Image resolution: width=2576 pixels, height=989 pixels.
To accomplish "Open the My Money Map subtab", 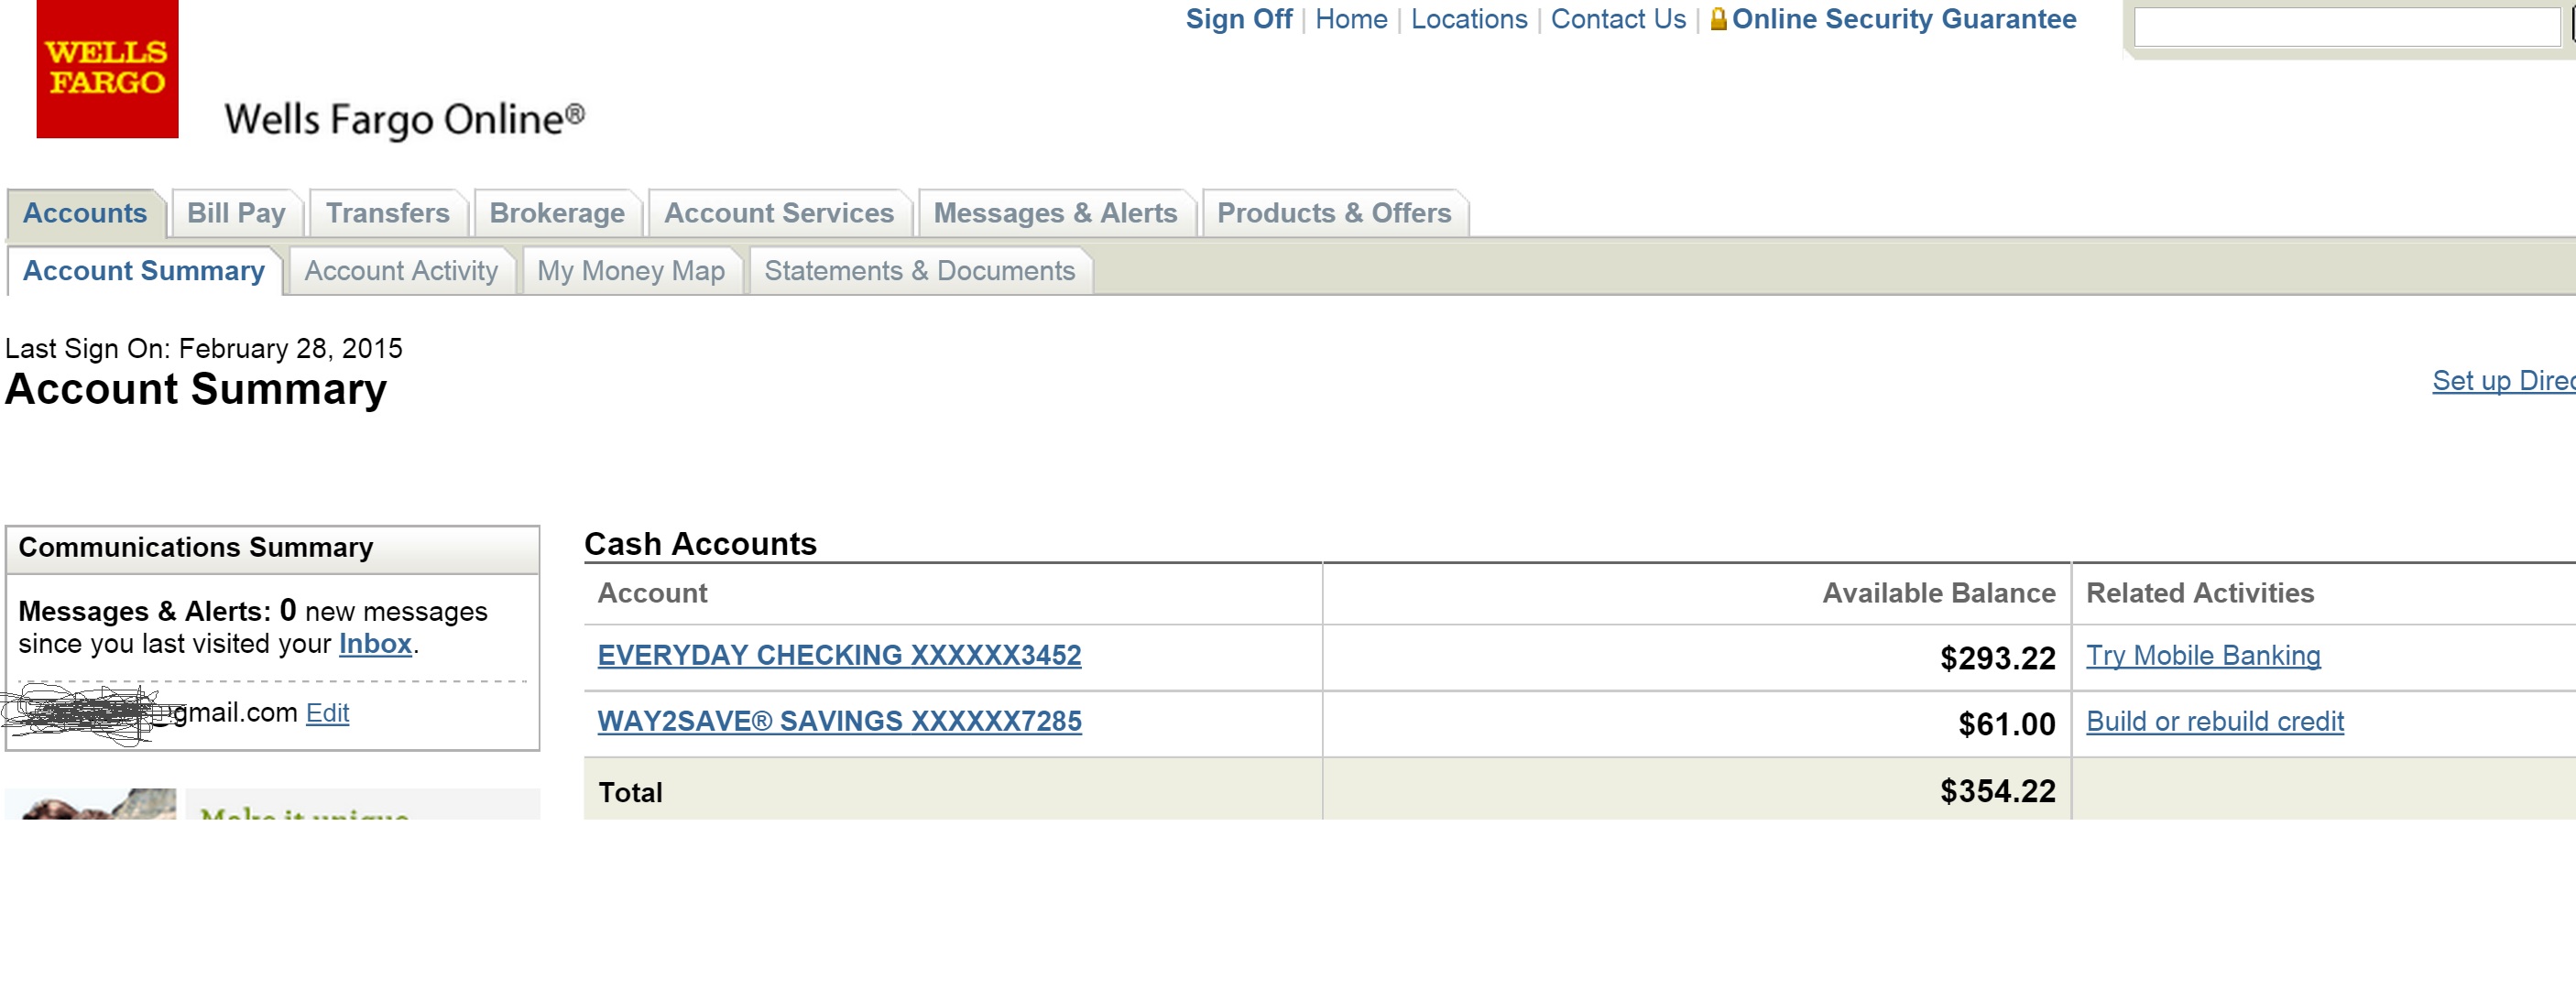I will click(x=630, y=271).
